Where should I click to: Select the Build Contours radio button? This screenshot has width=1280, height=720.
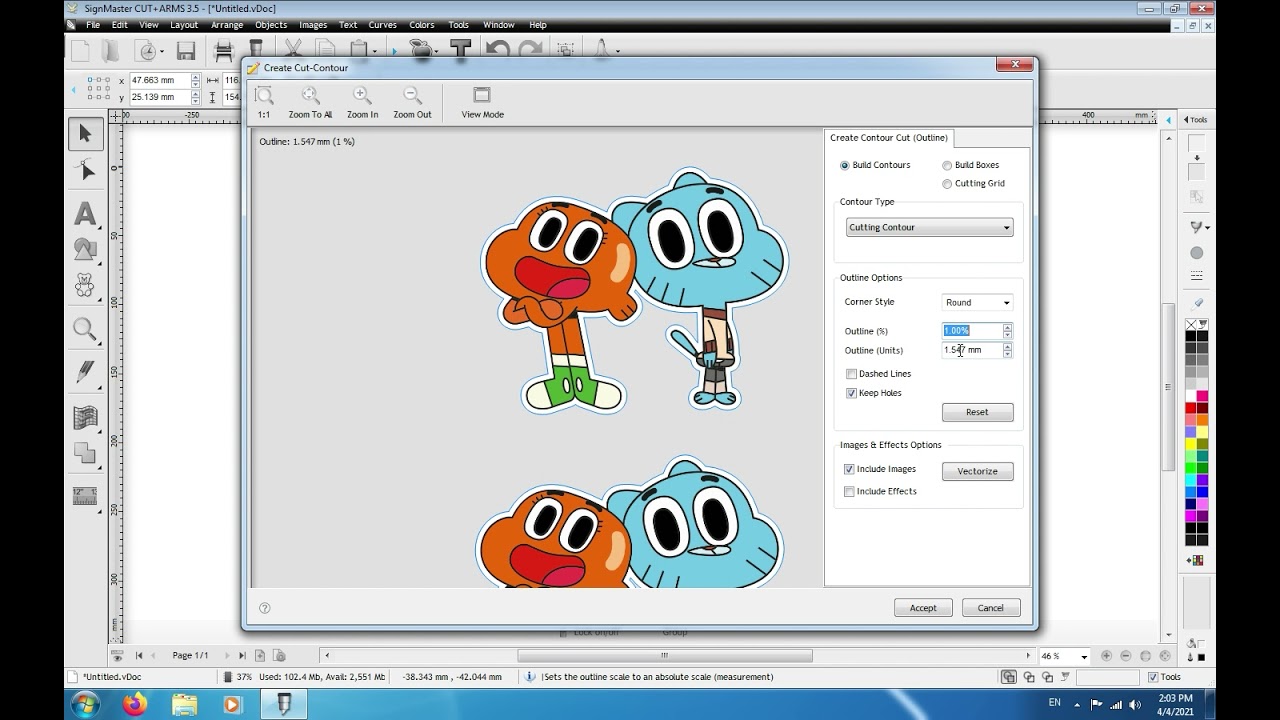(845, 165)
